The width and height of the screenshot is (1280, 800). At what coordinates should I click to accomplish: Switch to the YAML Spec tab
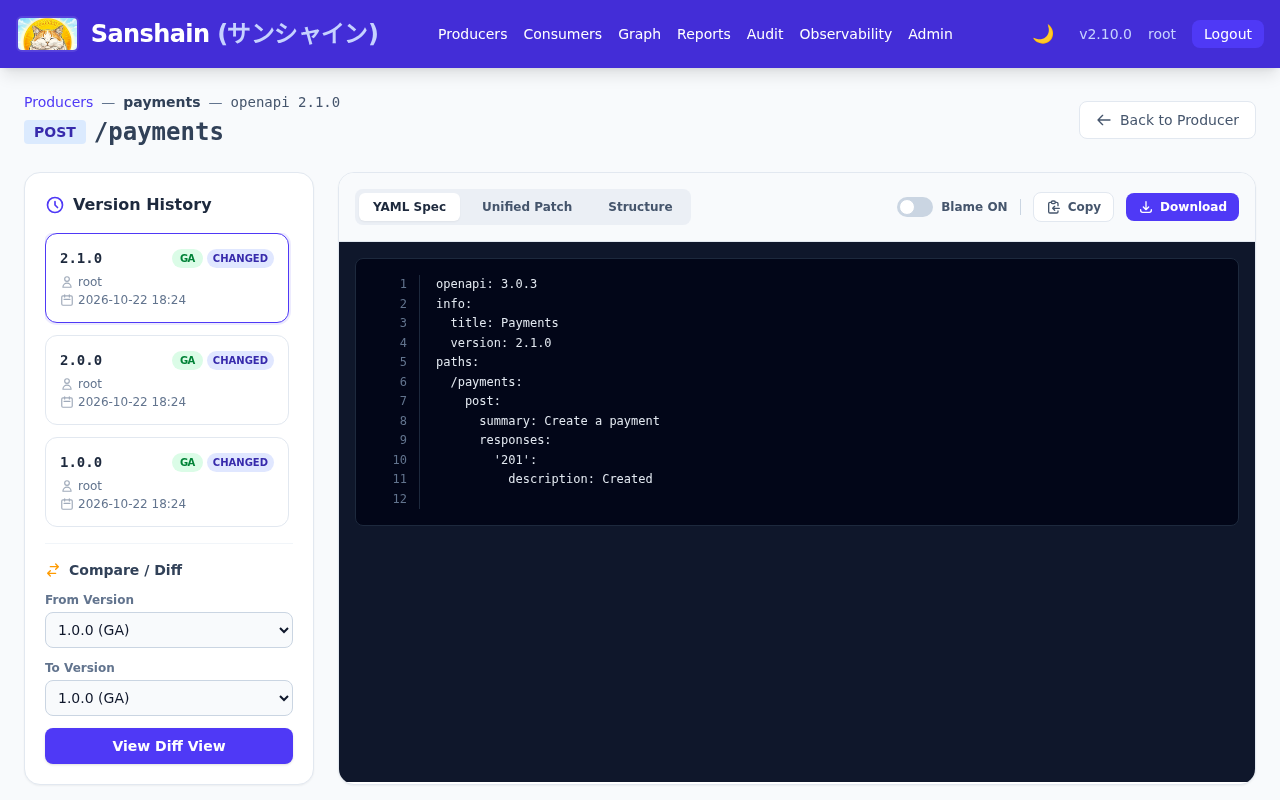tap(410, 207)
